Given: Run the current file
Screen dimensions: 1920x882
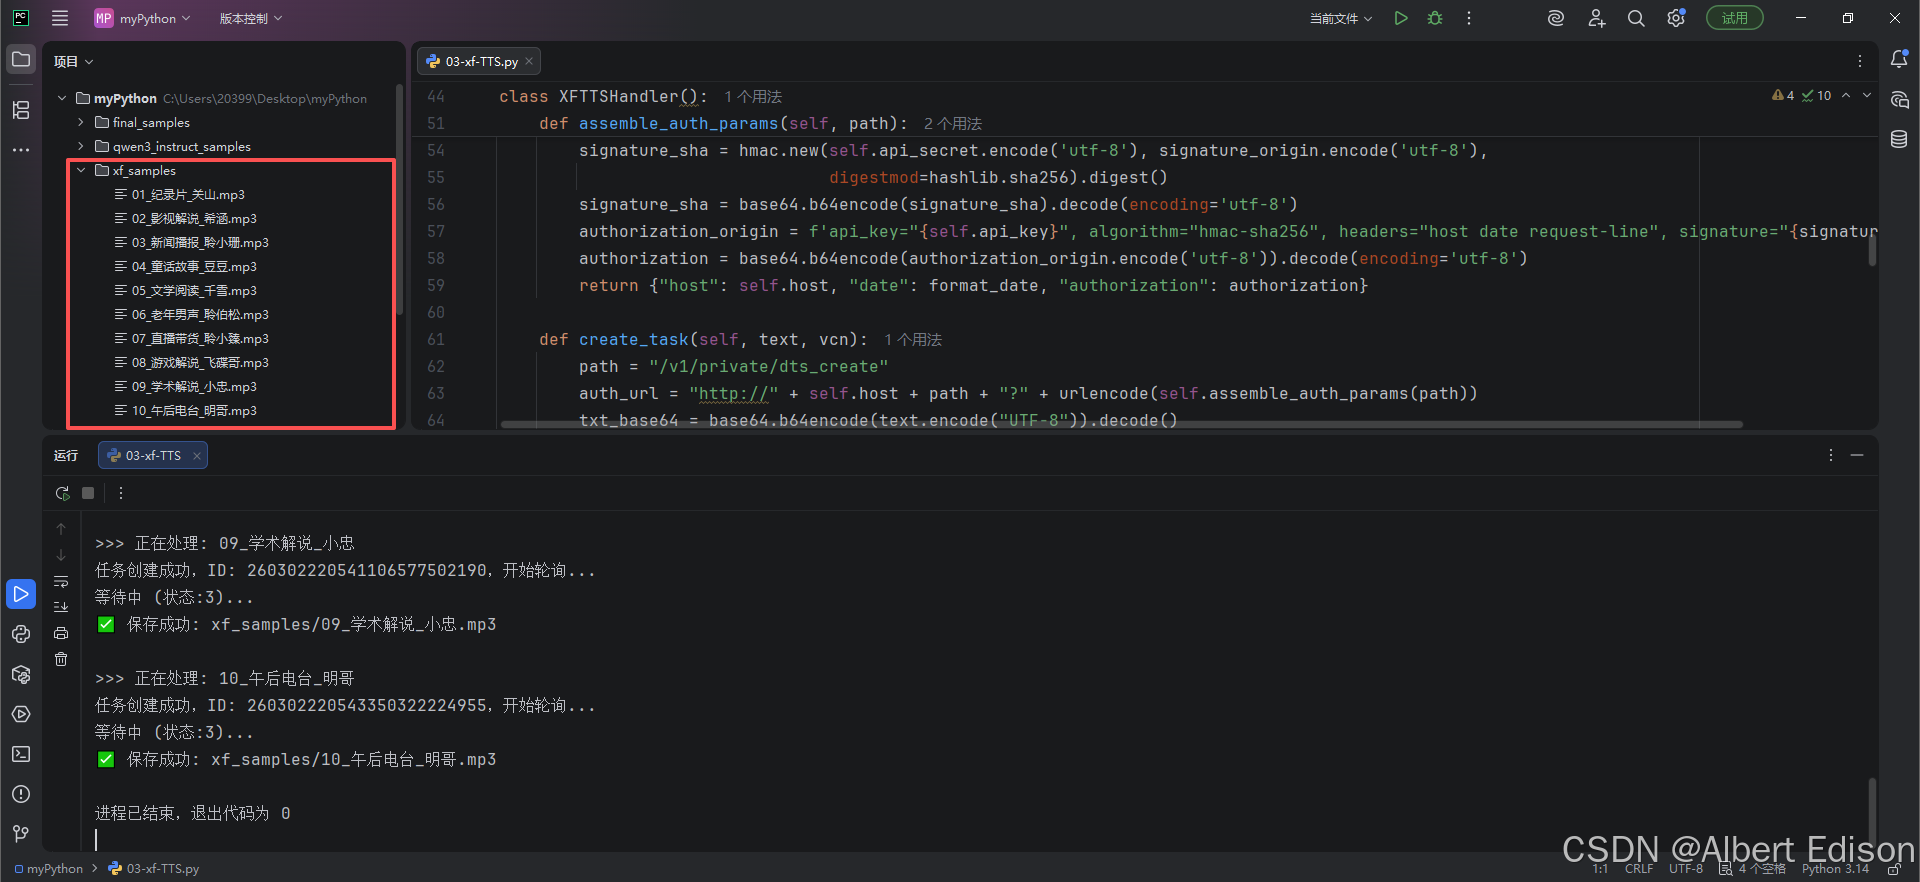Looking at the screenshot, I should click(x=1401, y=18).
